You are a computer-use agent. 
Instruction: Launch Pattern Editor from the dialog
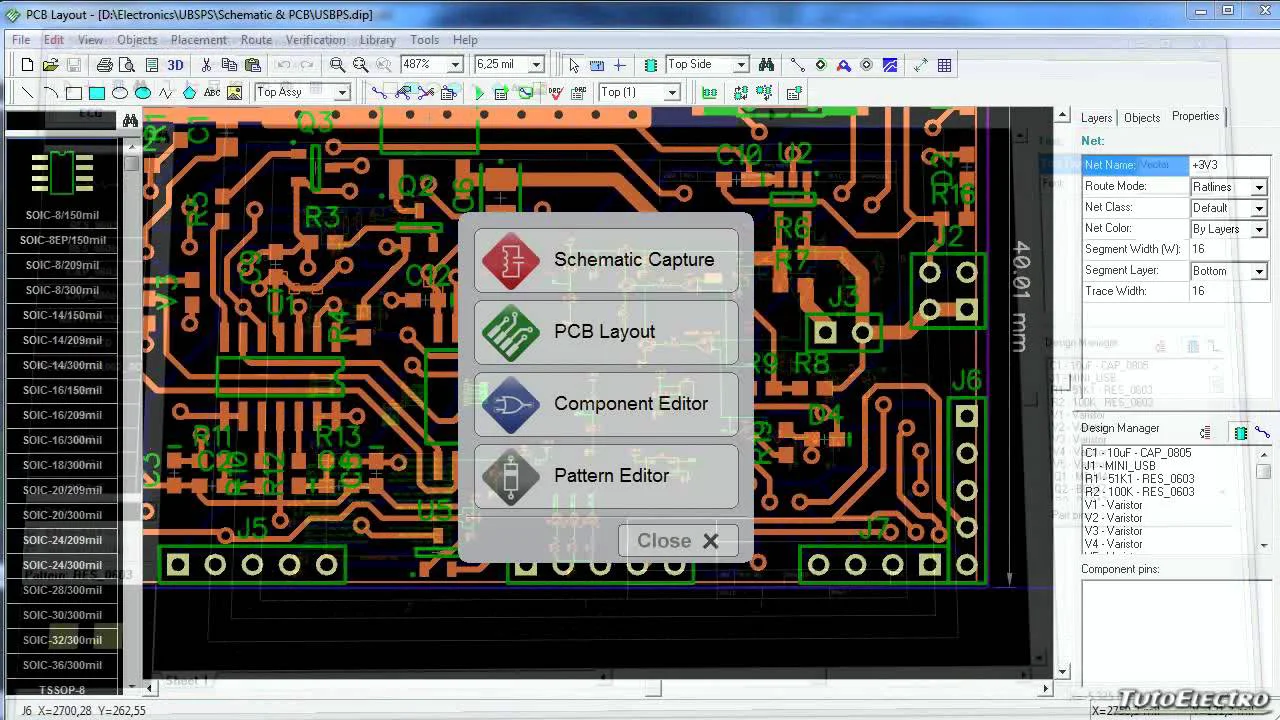click(606, 476)
